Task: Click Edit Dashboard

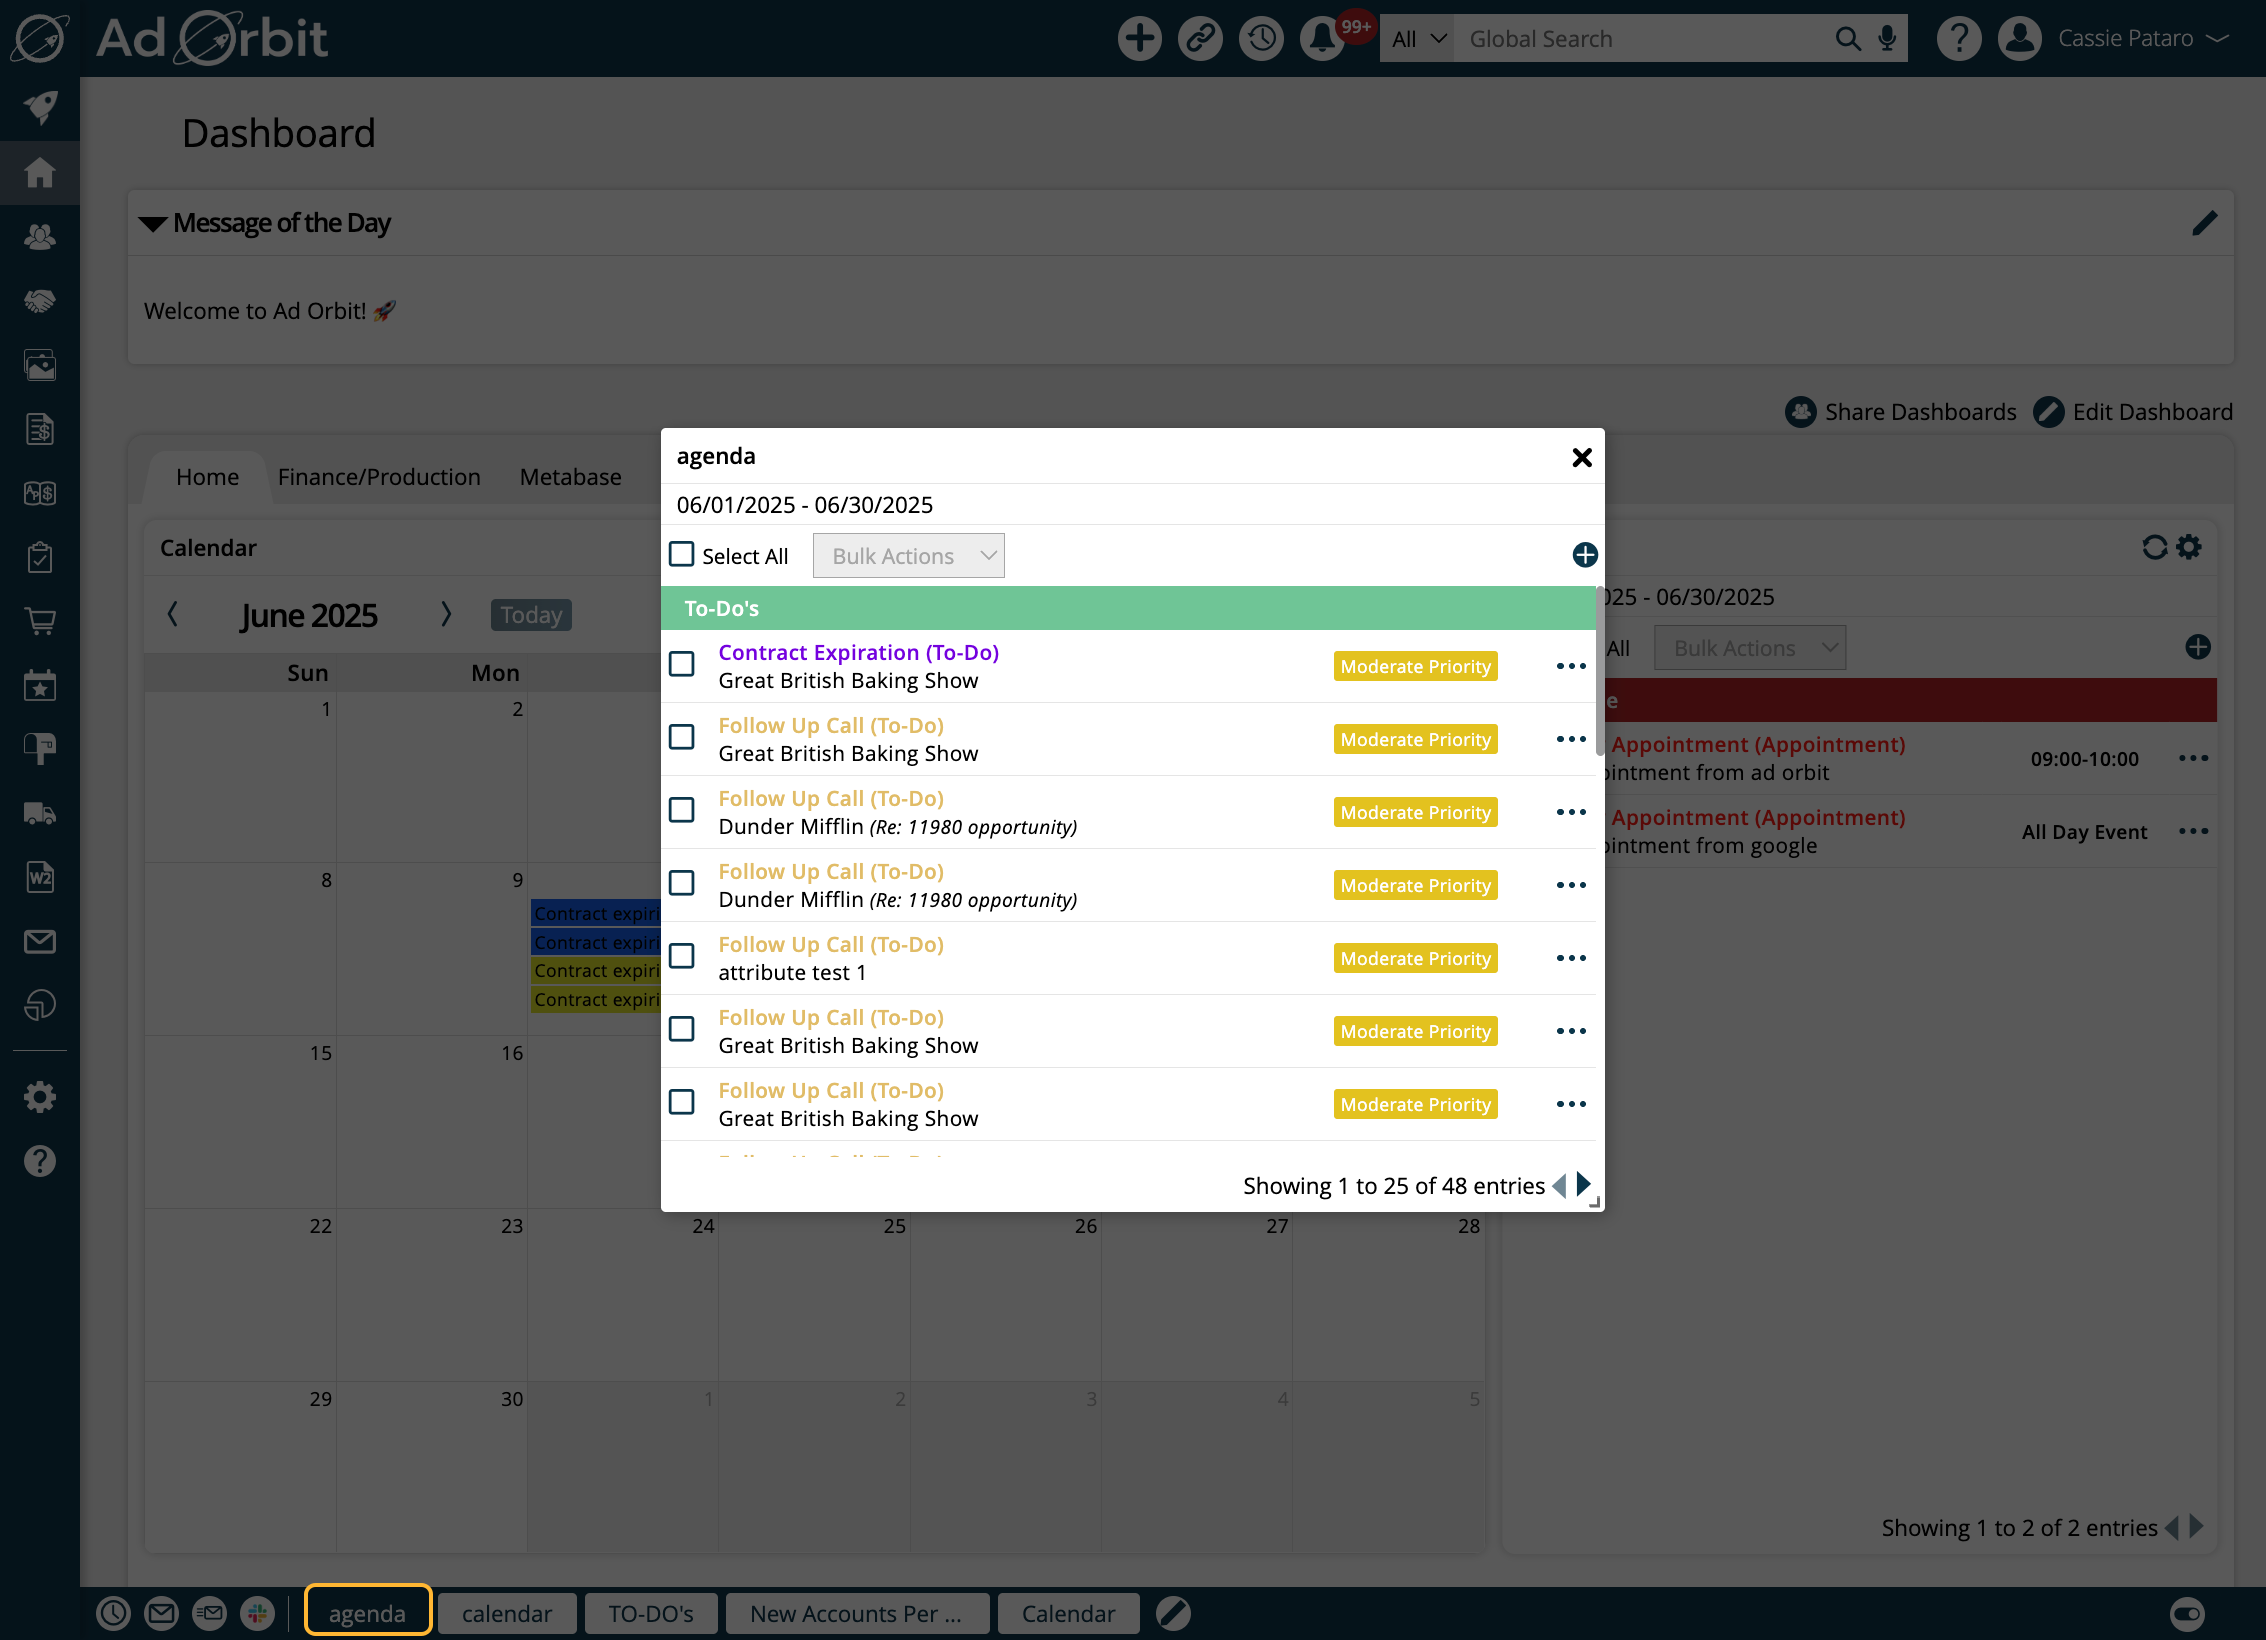Action: pos(2133,412)
